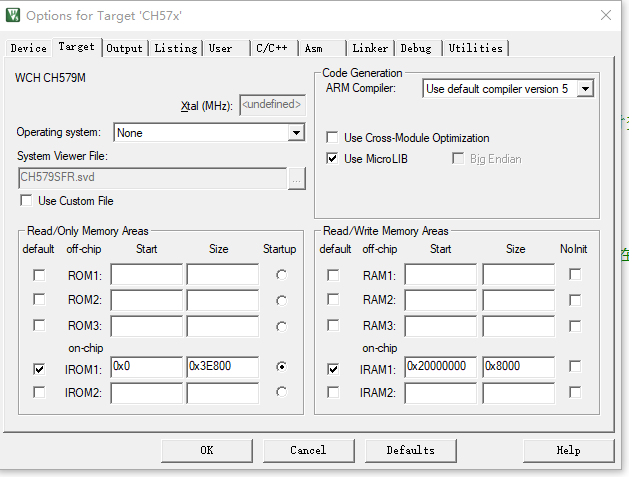Click the IROM2 Start field

(146, 393)
